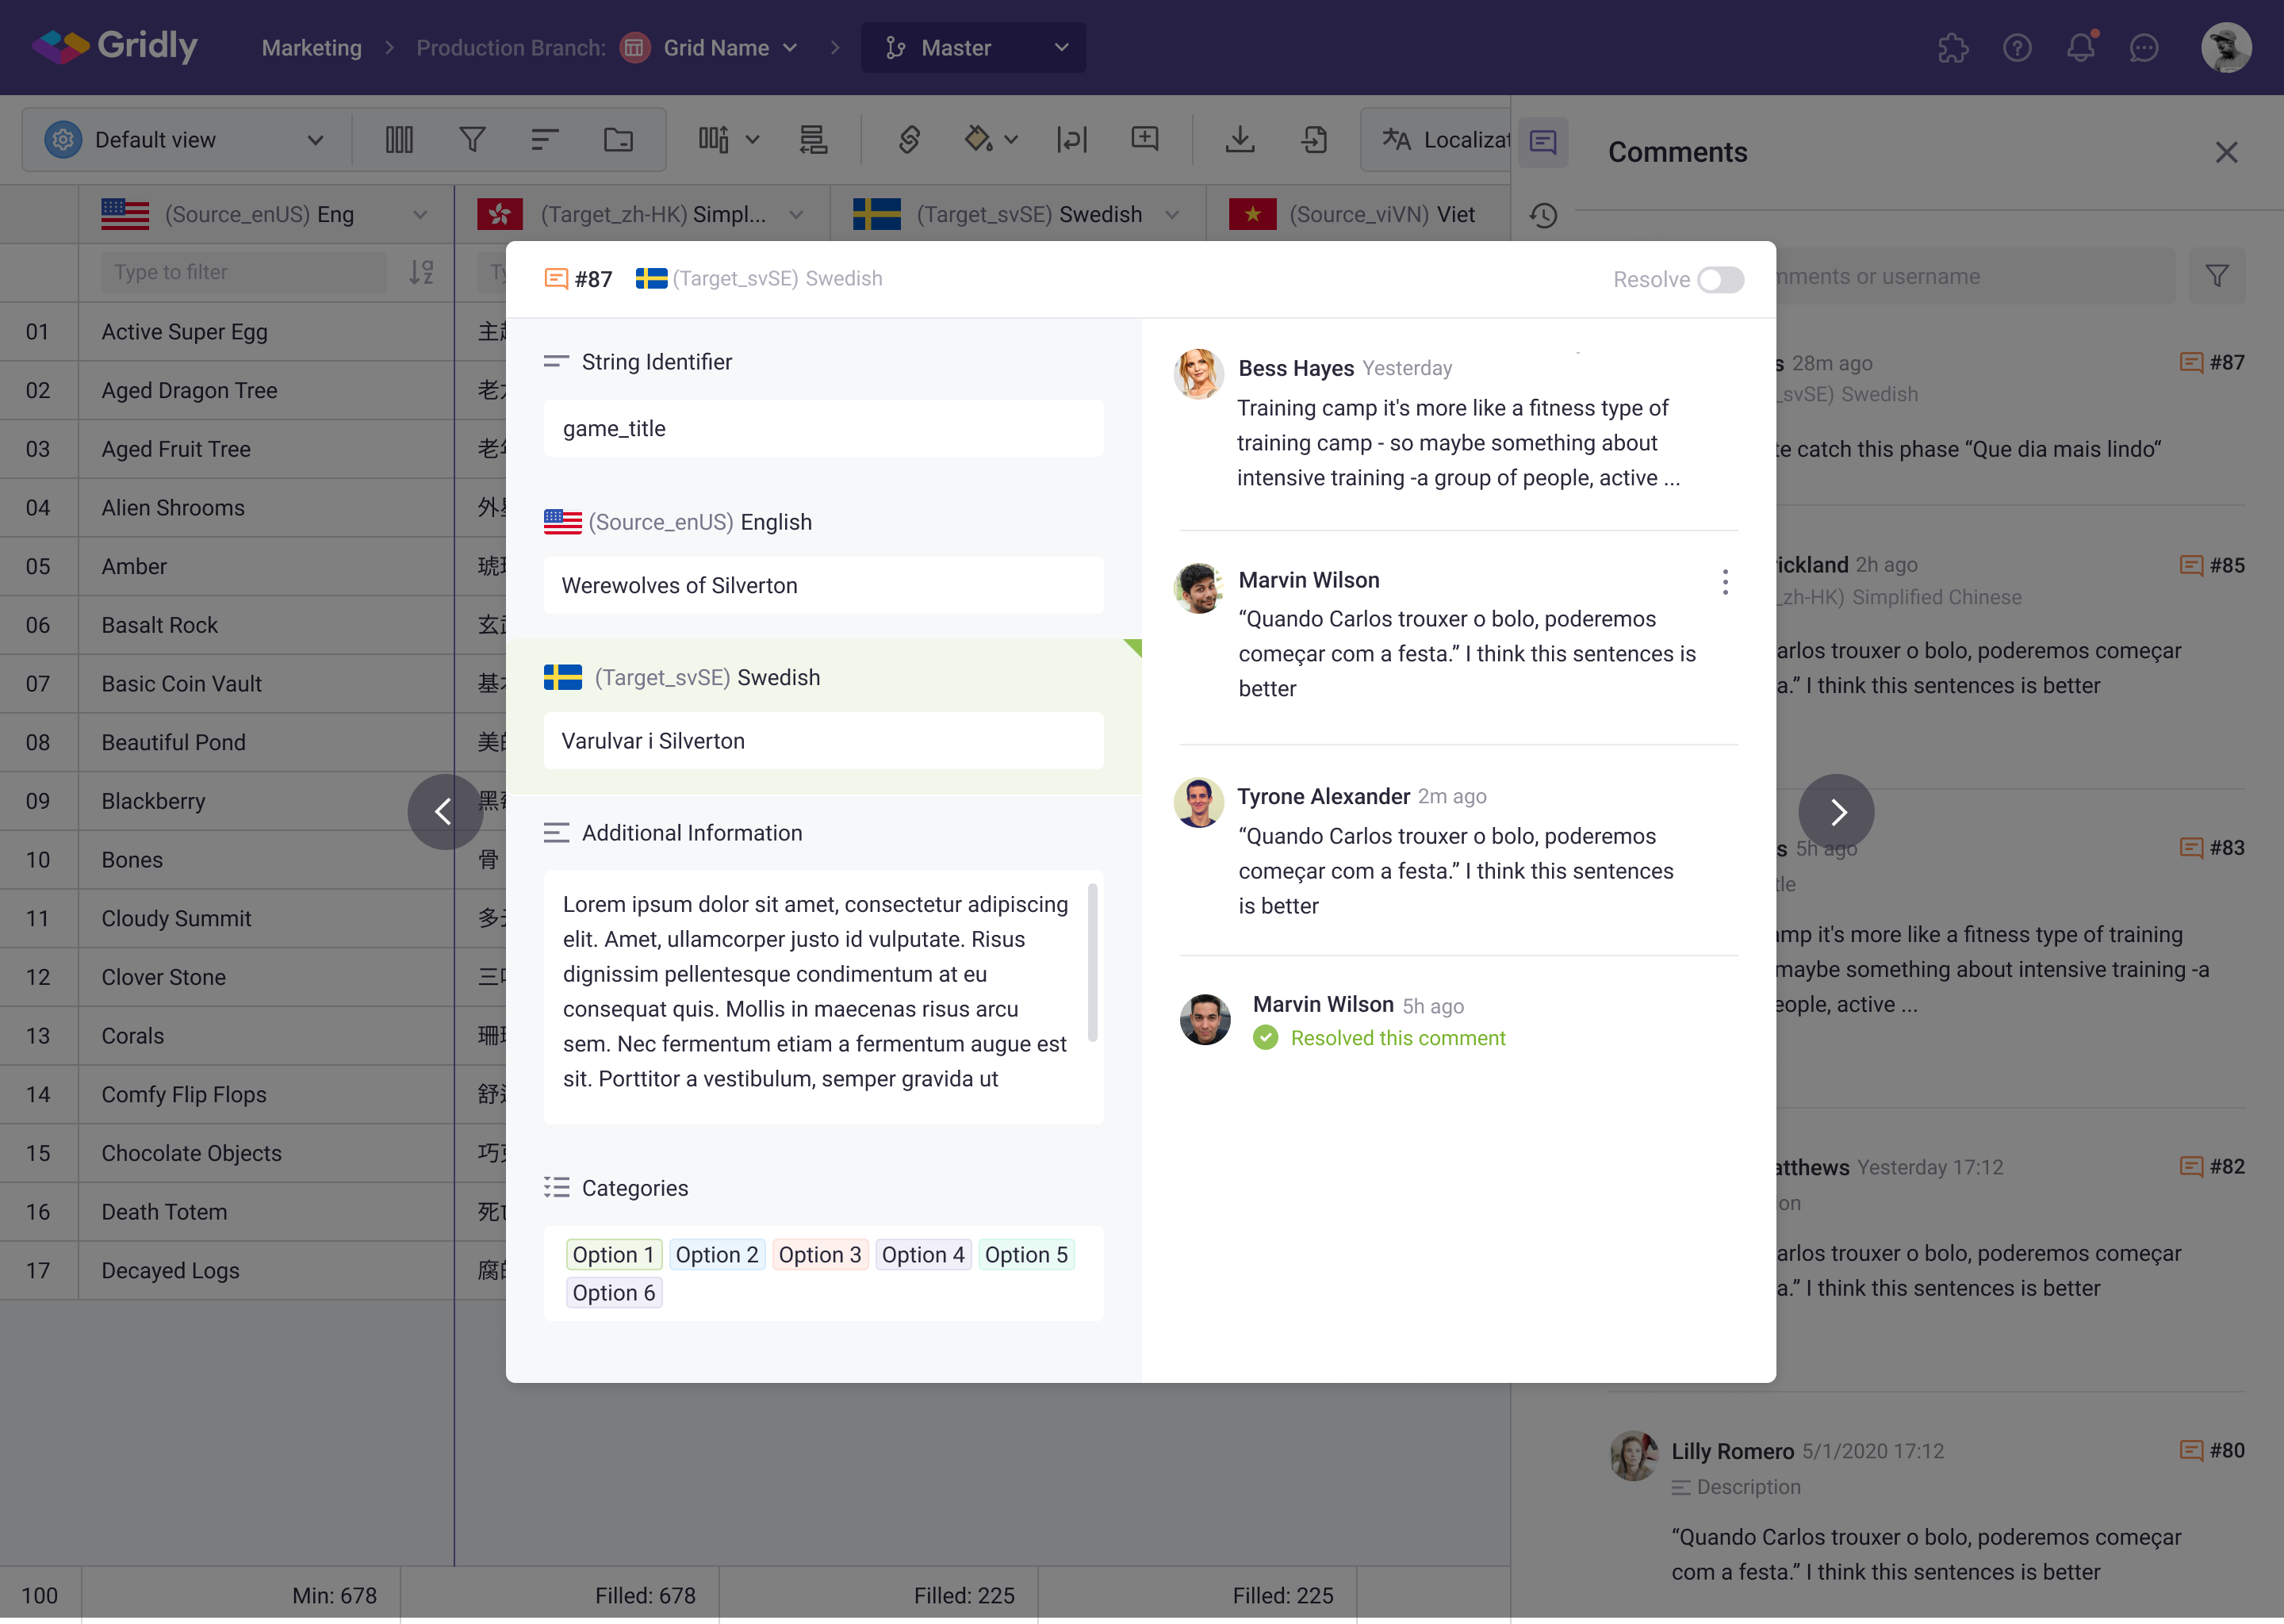Click the Varulvar i Silverton text field
This screenshot has width=2284, height=1624.
point(823,741)
